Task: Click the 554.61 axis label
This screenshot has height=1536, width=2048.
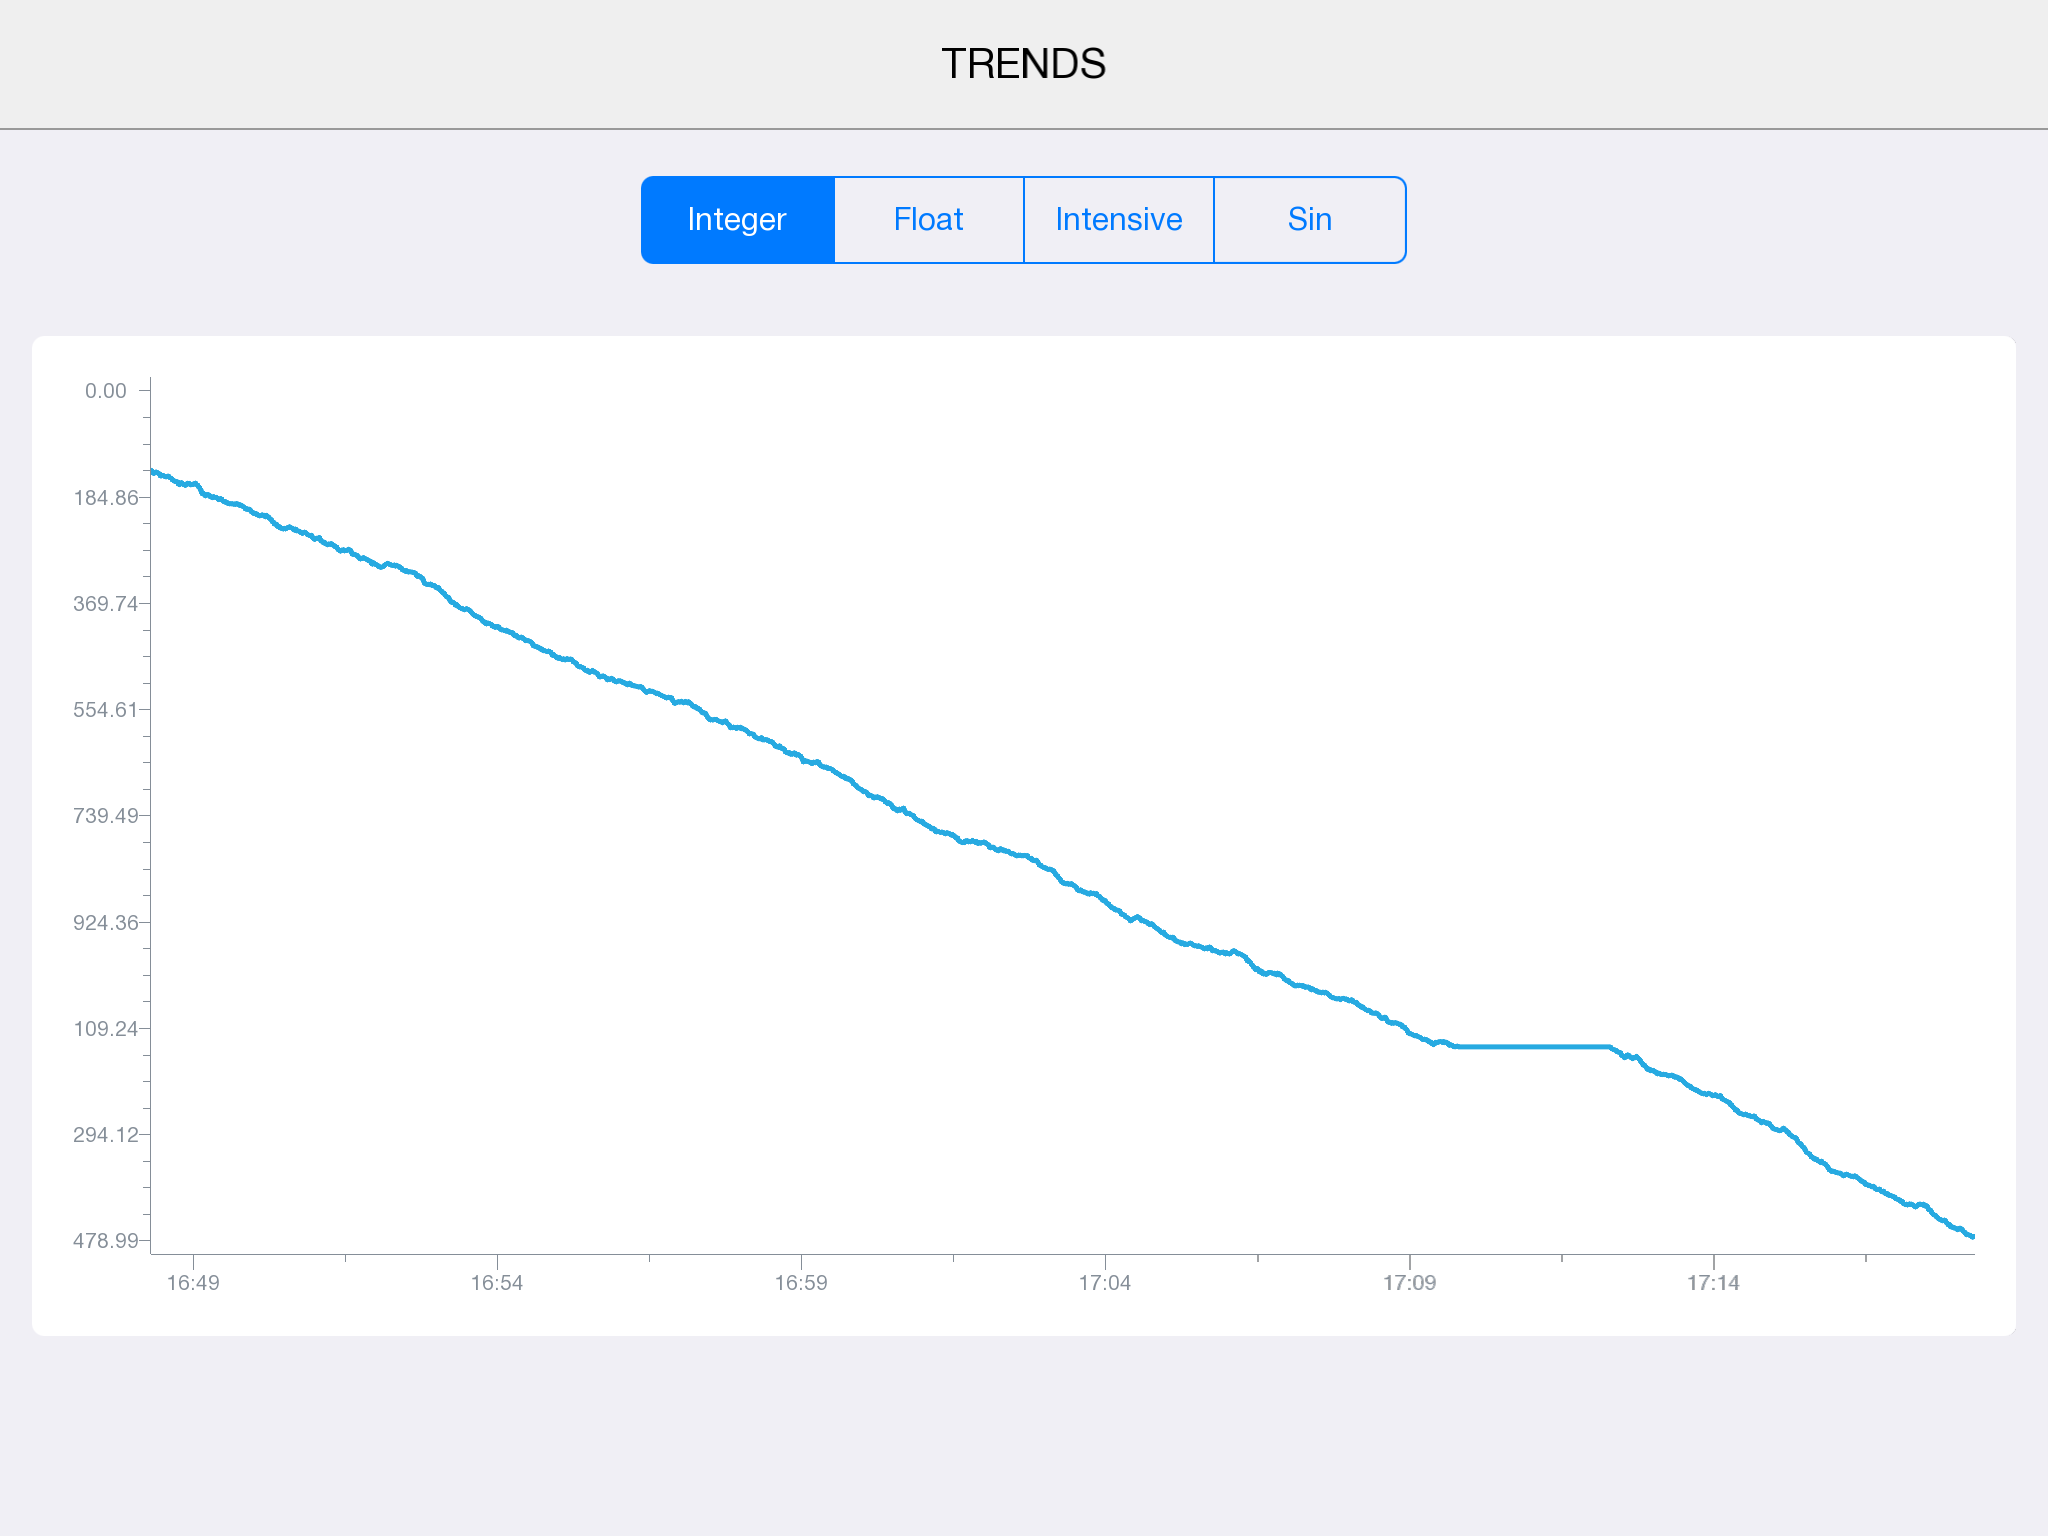Action: [x=104, y=709]
